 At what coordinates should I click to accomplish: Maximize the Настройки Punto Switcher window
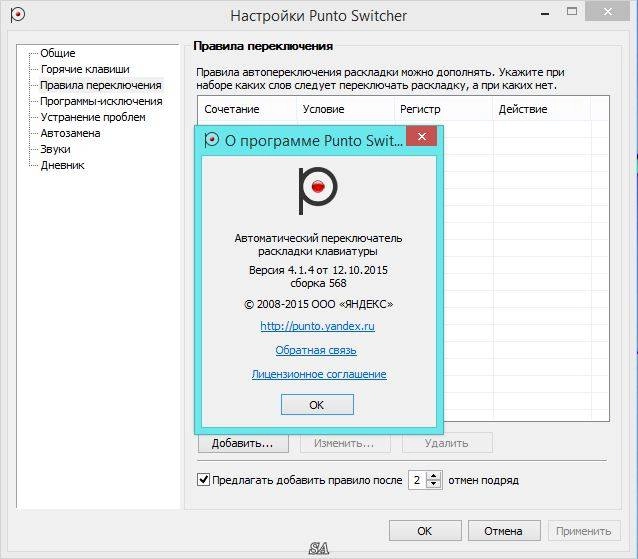pos(572,11)
